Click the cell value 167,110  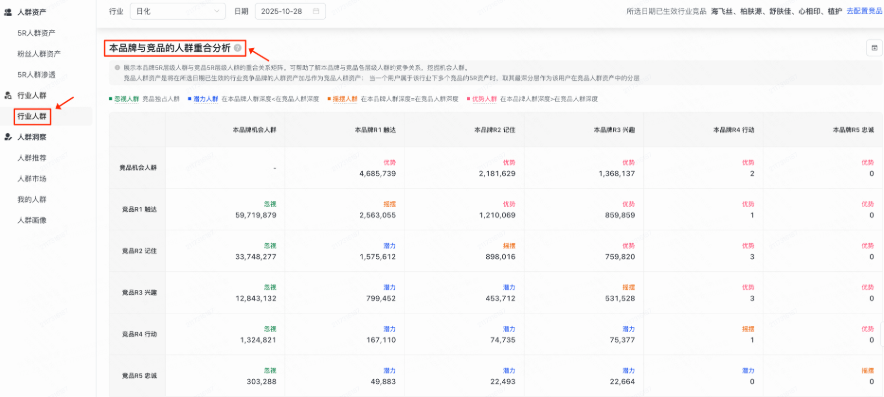(381, 340)
